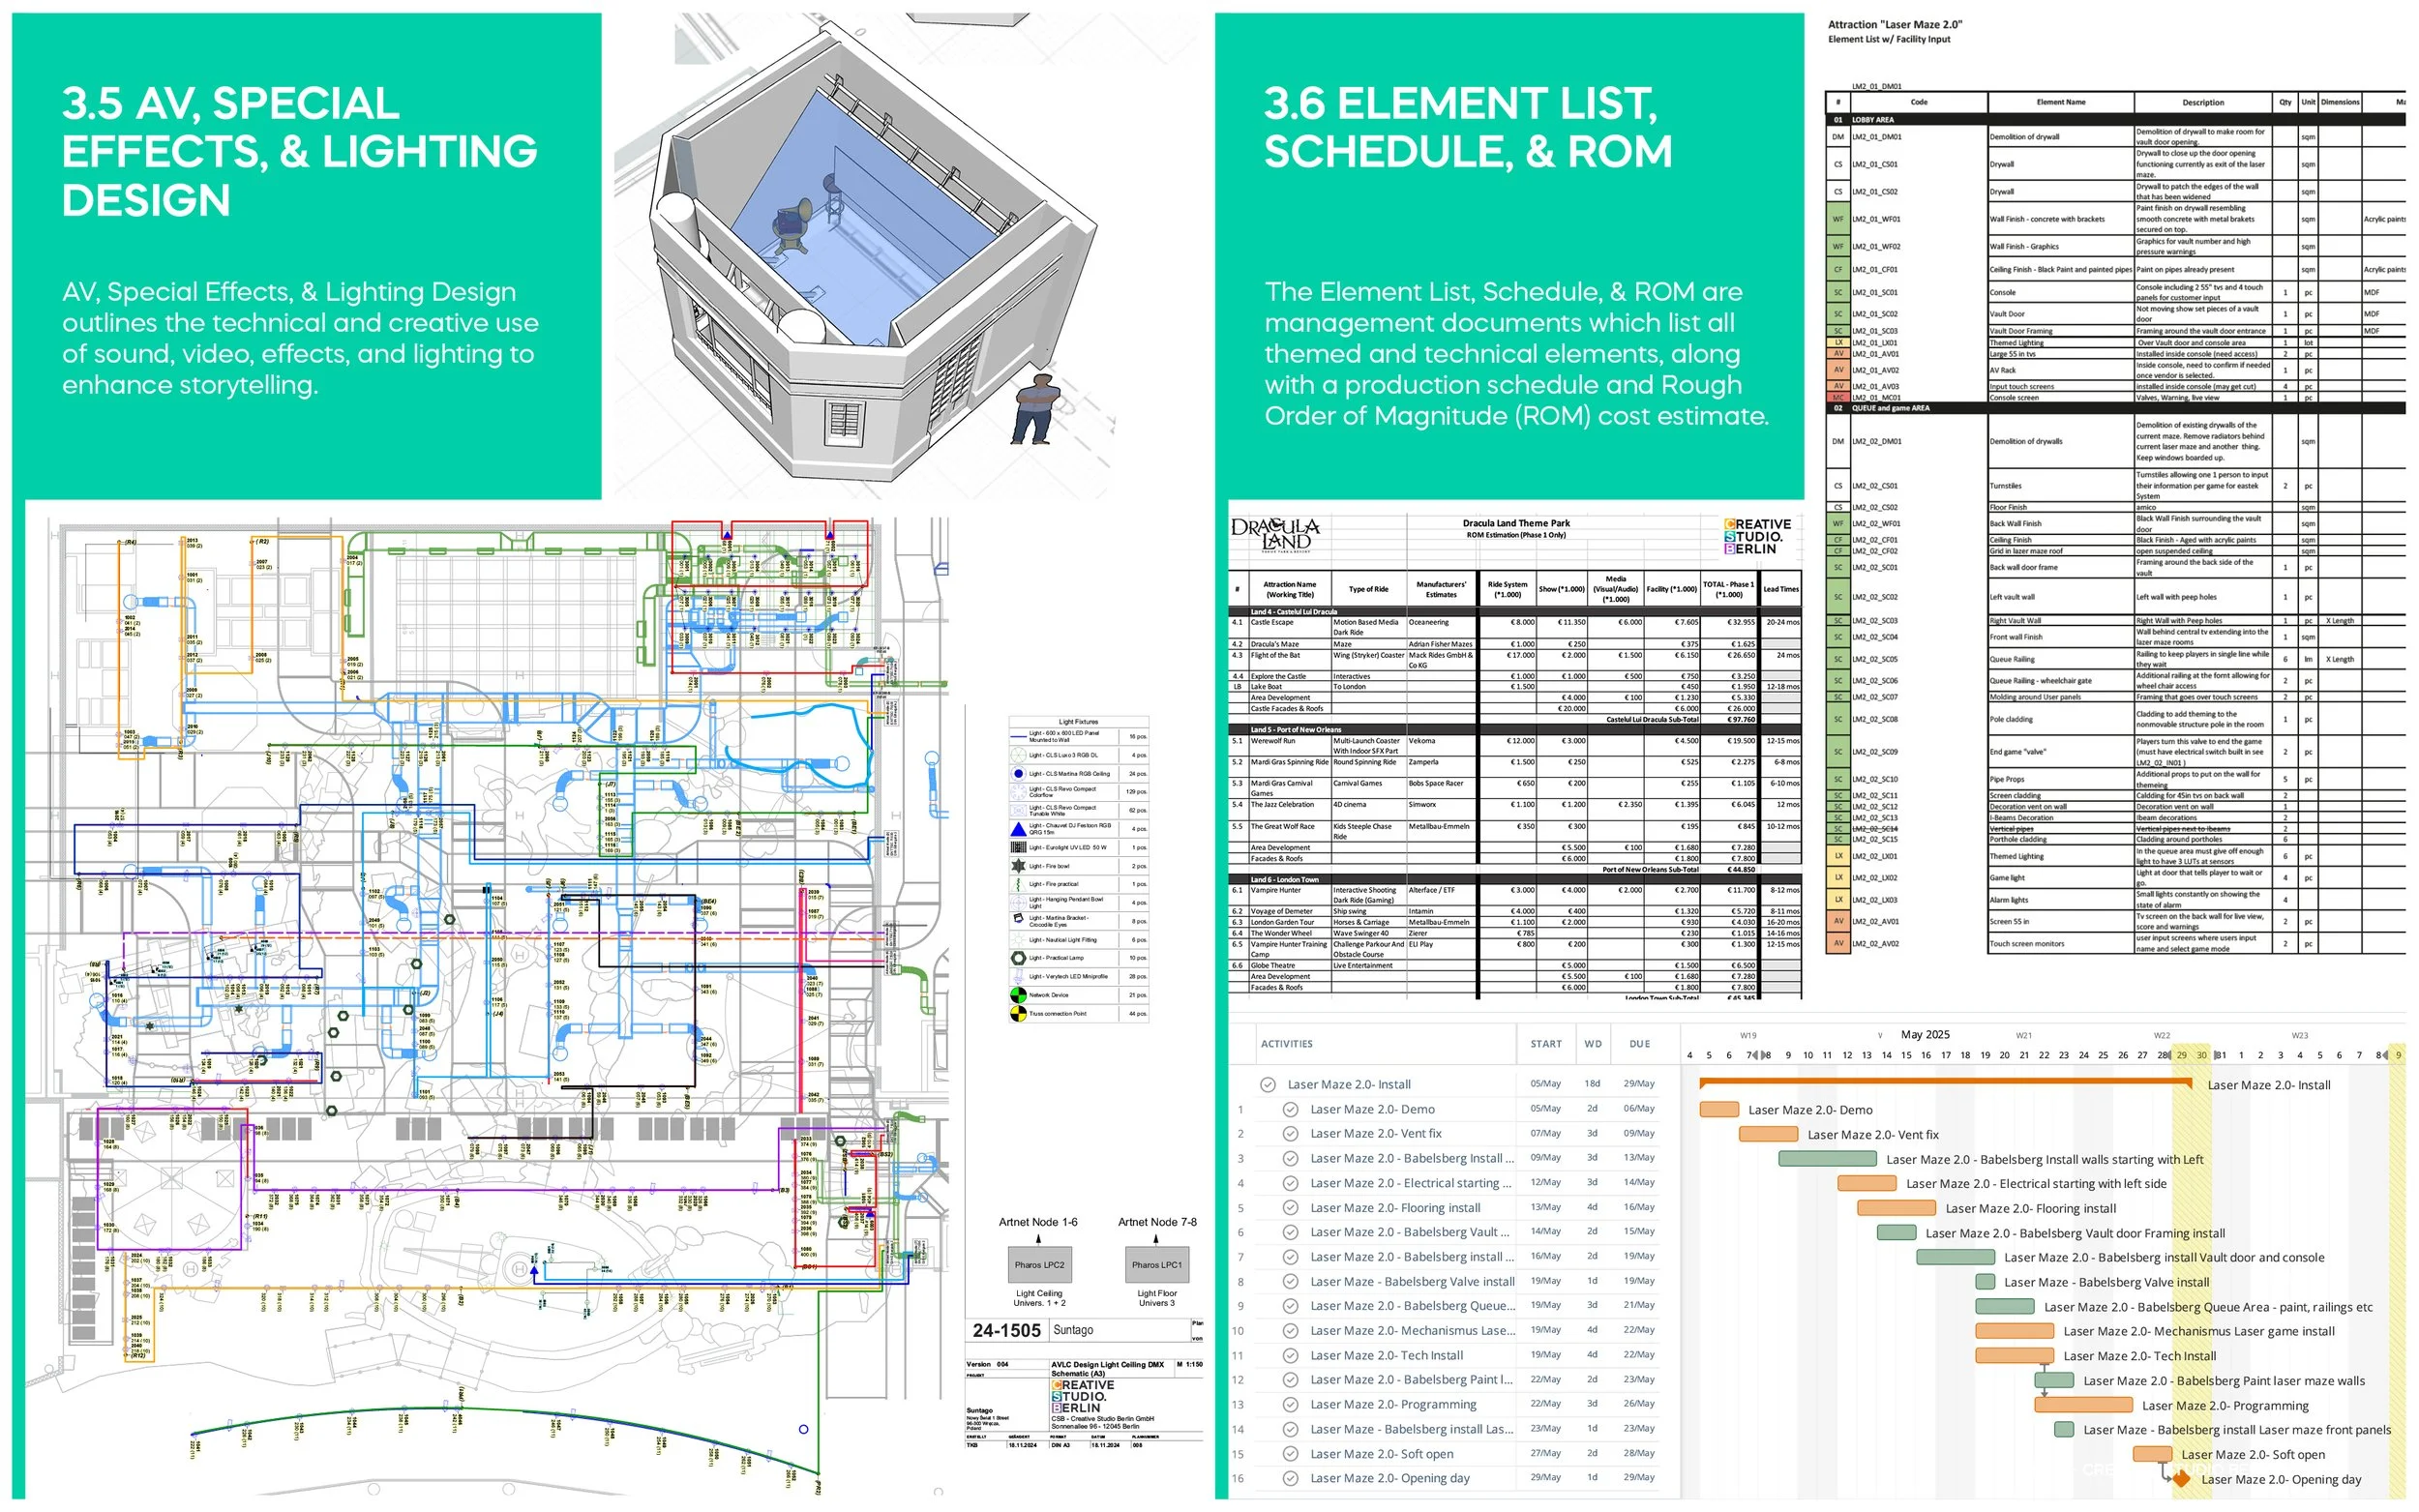The height and width of the screenshot is (1512, 2419).
Task: Click the DUE column header
Action: [1639, 1044]
